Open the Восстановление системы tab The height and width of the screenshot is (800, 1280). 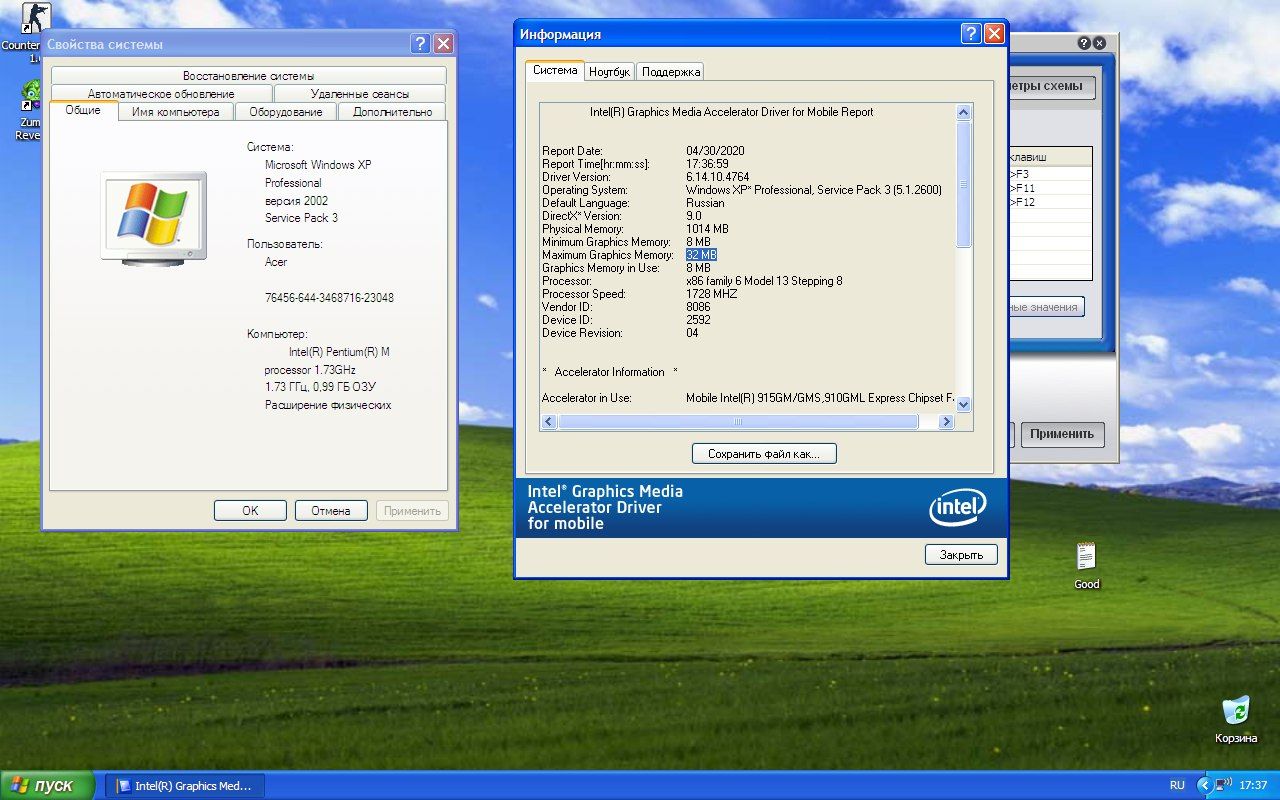tap(248, 76)
